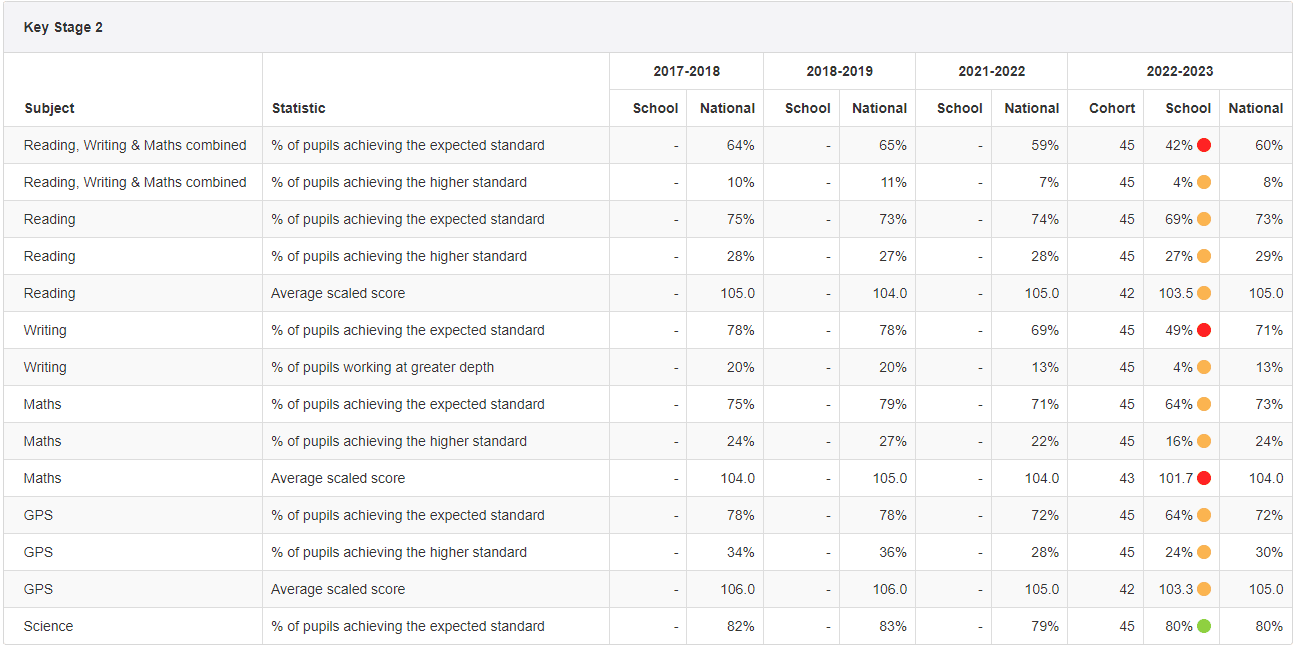Click the 2017-2018 year column header
Image resolution: width=1298 pixels, height=649 pixels.
[x=686, y=71]
